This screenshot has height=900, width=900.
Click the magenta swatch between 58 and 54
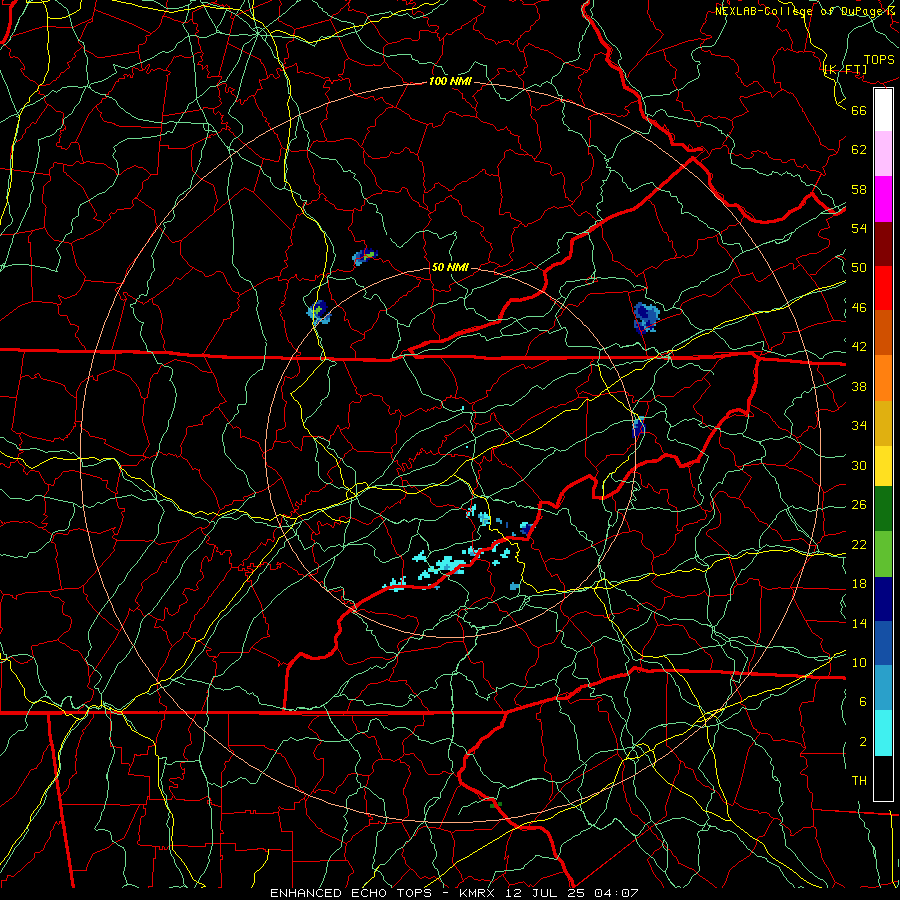tap(883, 199)
